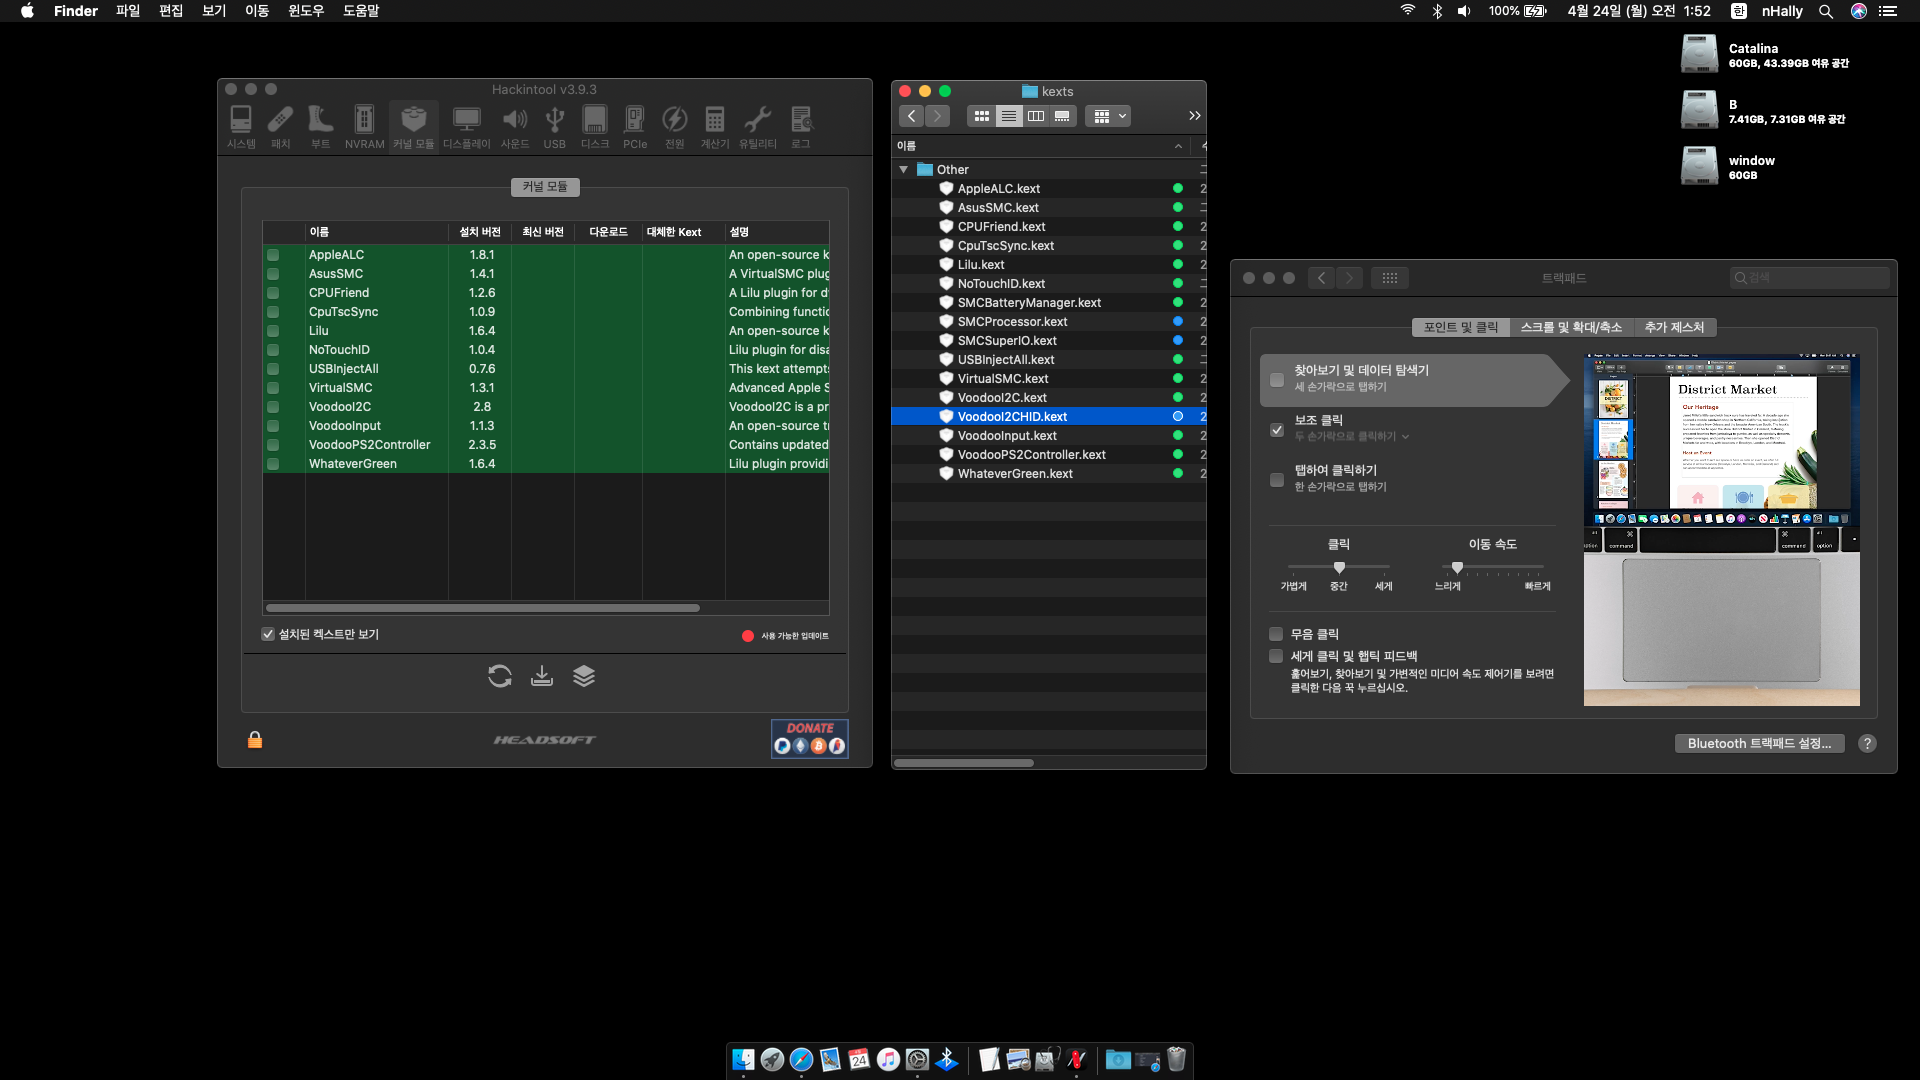The height and width of the screenshot is (1080, 1920).
Task: Open the 시스템 tab icon in Hackintool
Action: 241,127
